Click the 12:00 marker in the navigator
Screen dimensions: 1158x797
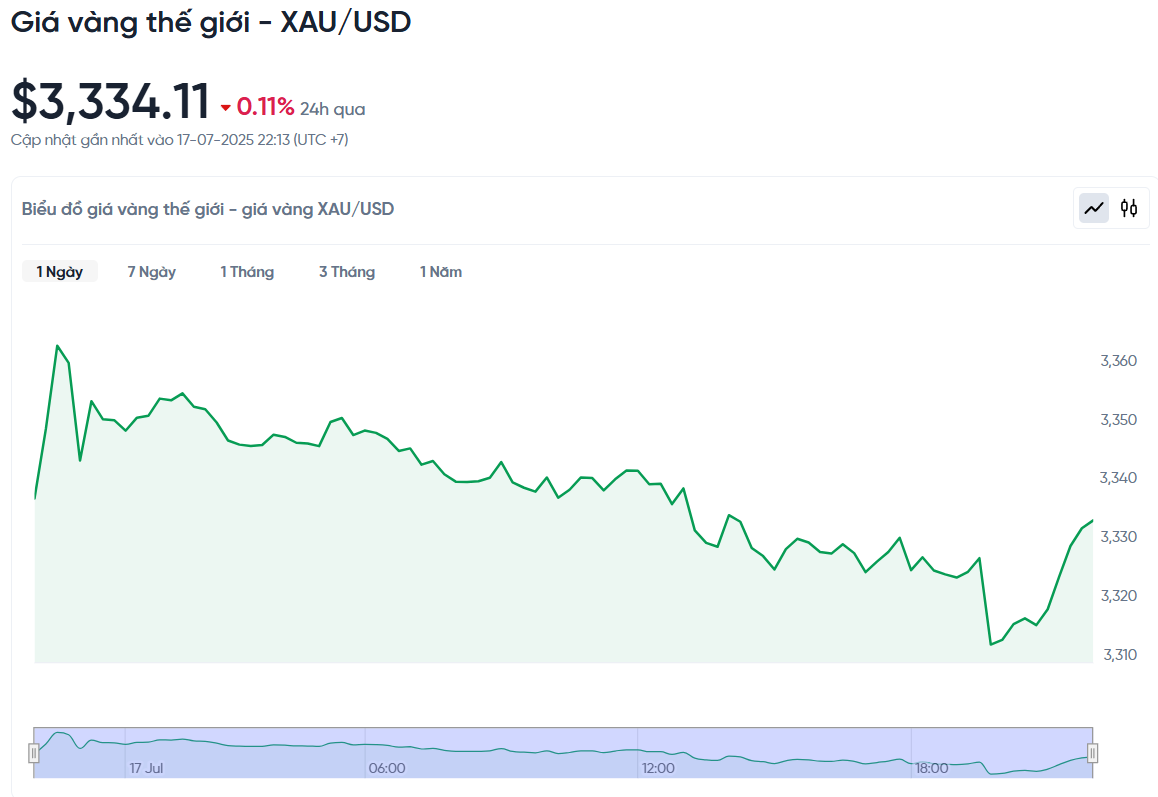tap(658, 768)
